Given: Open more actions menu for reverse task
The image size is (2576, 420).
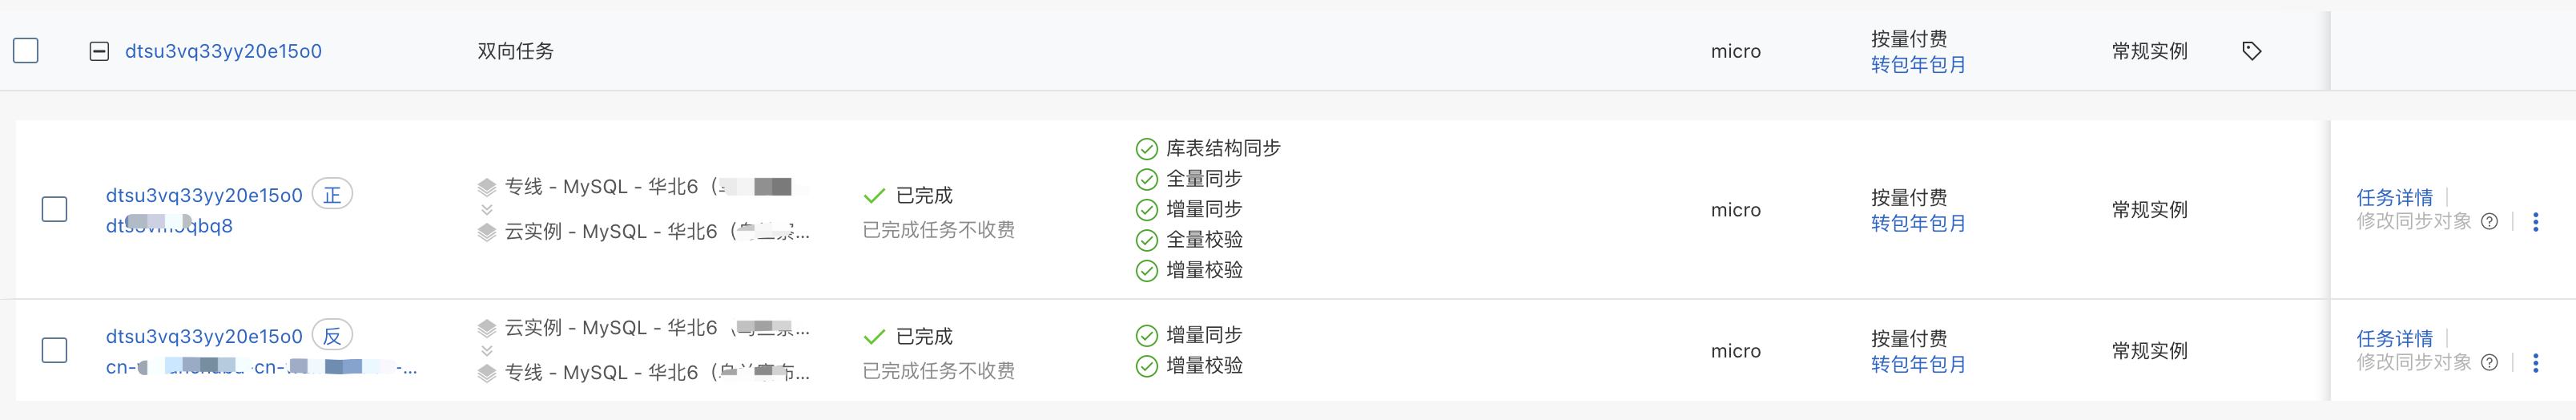Looking at the screenshot, I should tap(2535, 363).
